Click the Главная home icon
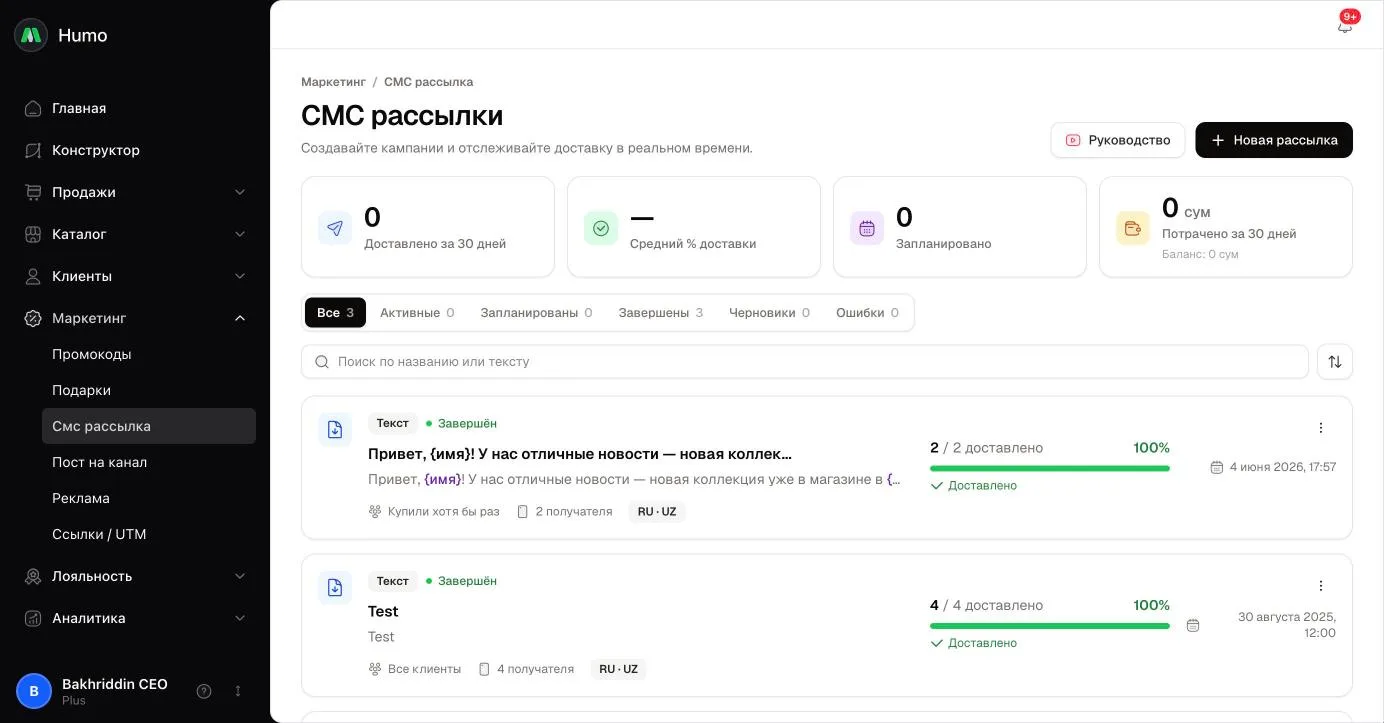Viewport: 1384px width, 723px height. pyautogui.click(x=33, y=108)
